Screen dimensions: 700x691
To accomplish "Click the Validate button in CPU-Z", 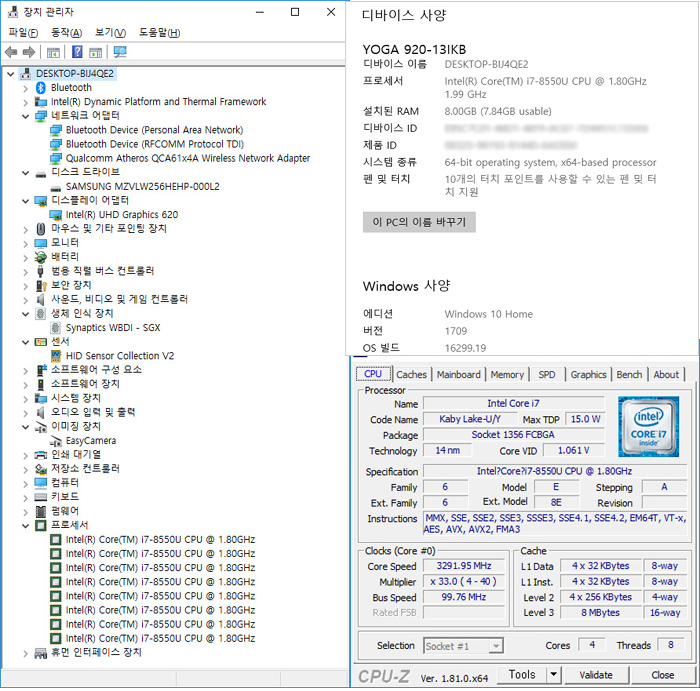I will click(x=596, y=675).
